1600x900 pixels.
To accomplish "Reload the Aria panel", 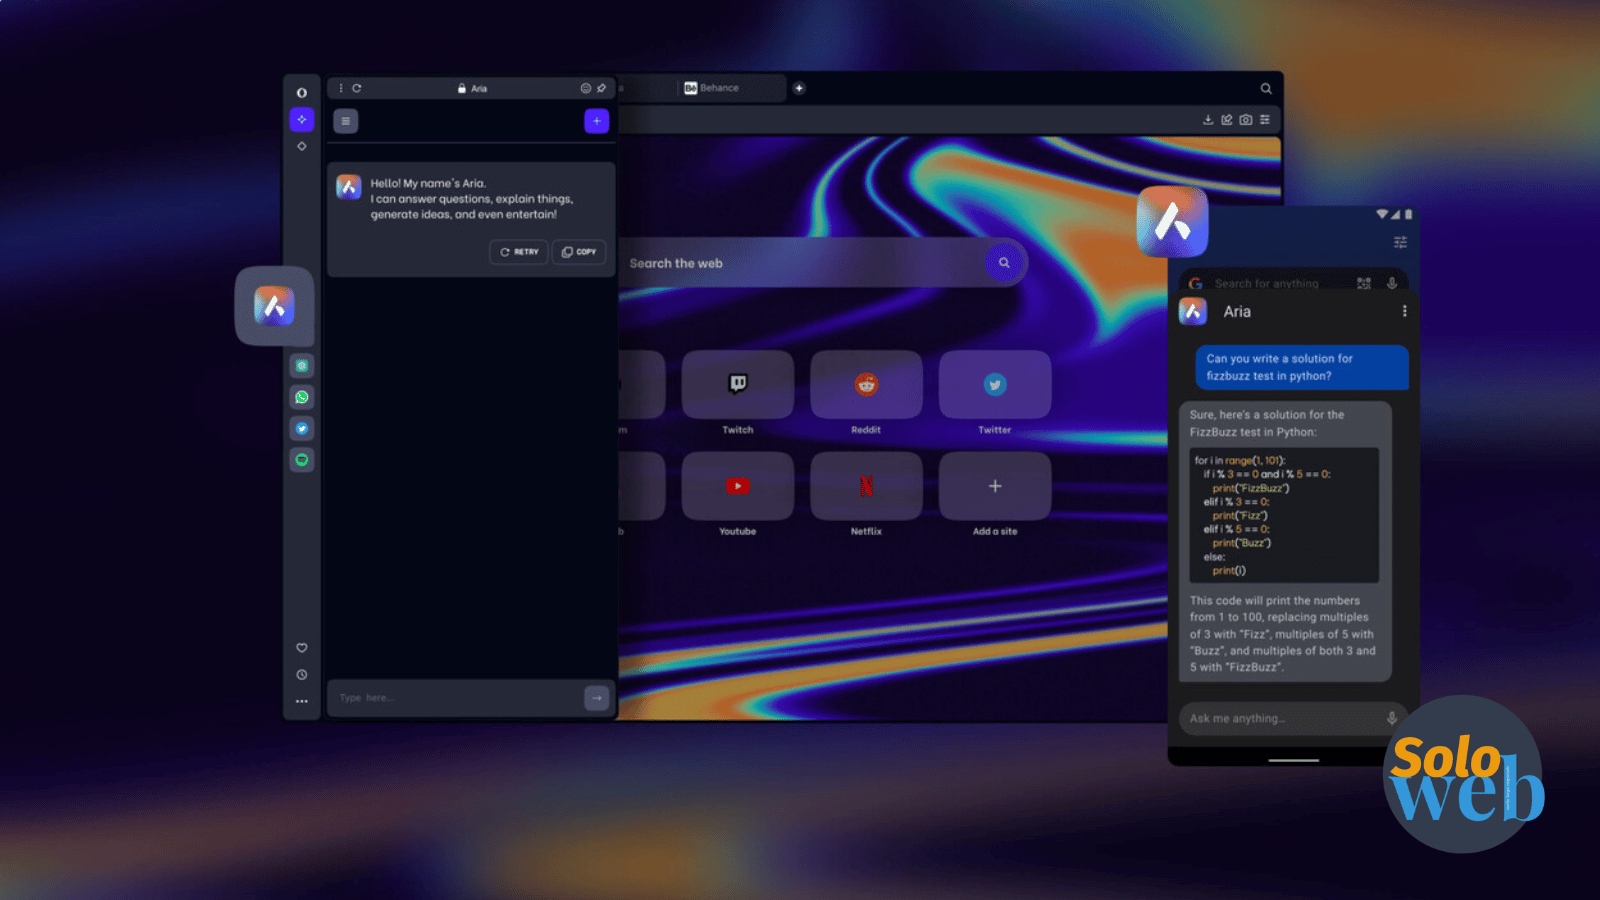I will coord(357,88).
